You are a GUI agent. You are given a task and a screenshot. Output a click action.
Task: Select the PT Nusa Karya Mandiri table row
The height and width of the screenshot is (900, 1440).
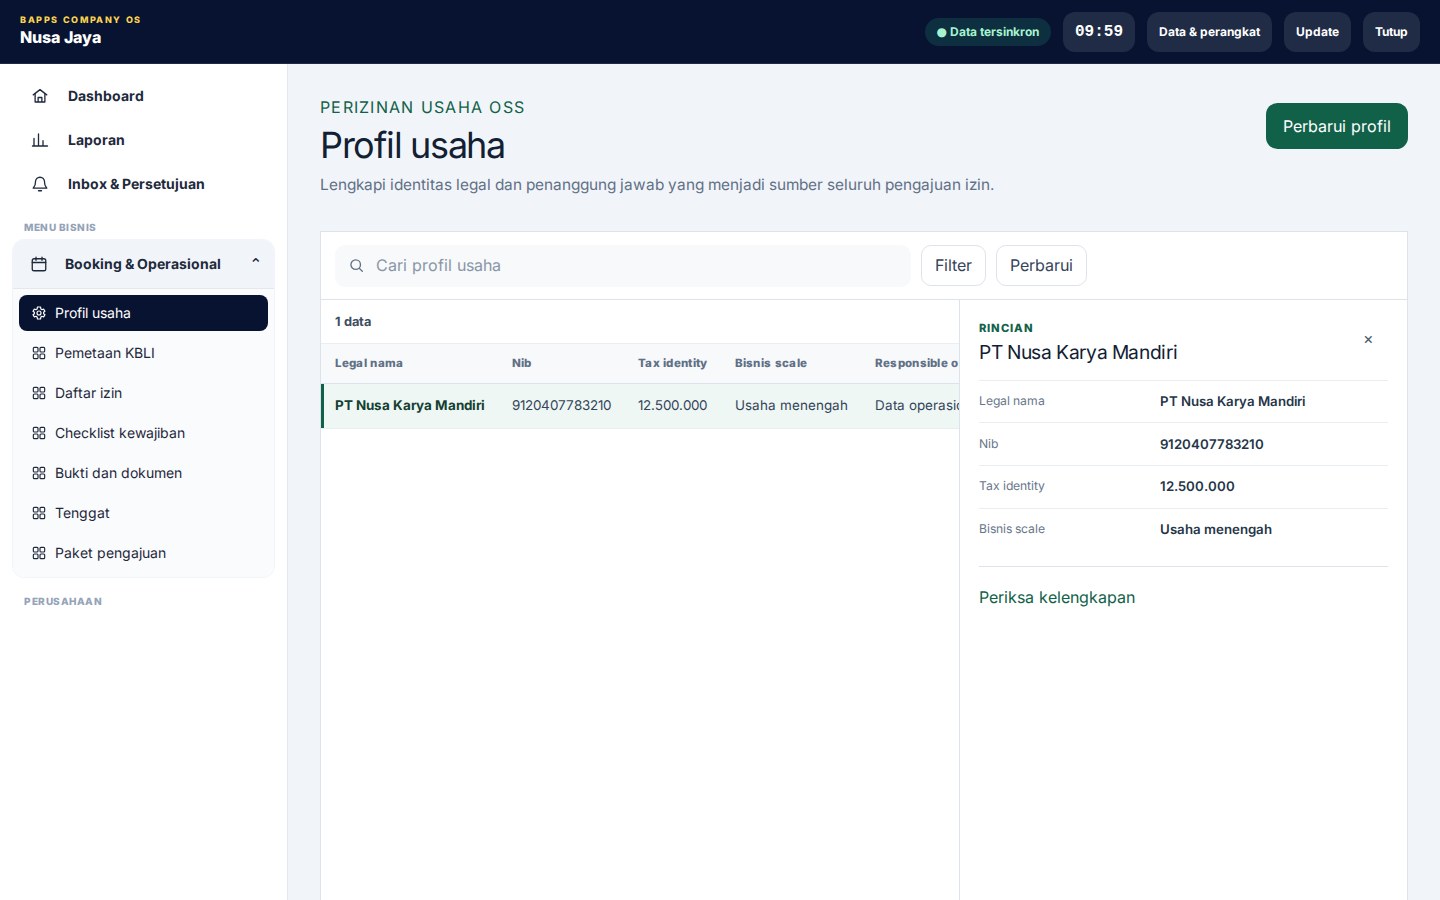tap(640, 406)
